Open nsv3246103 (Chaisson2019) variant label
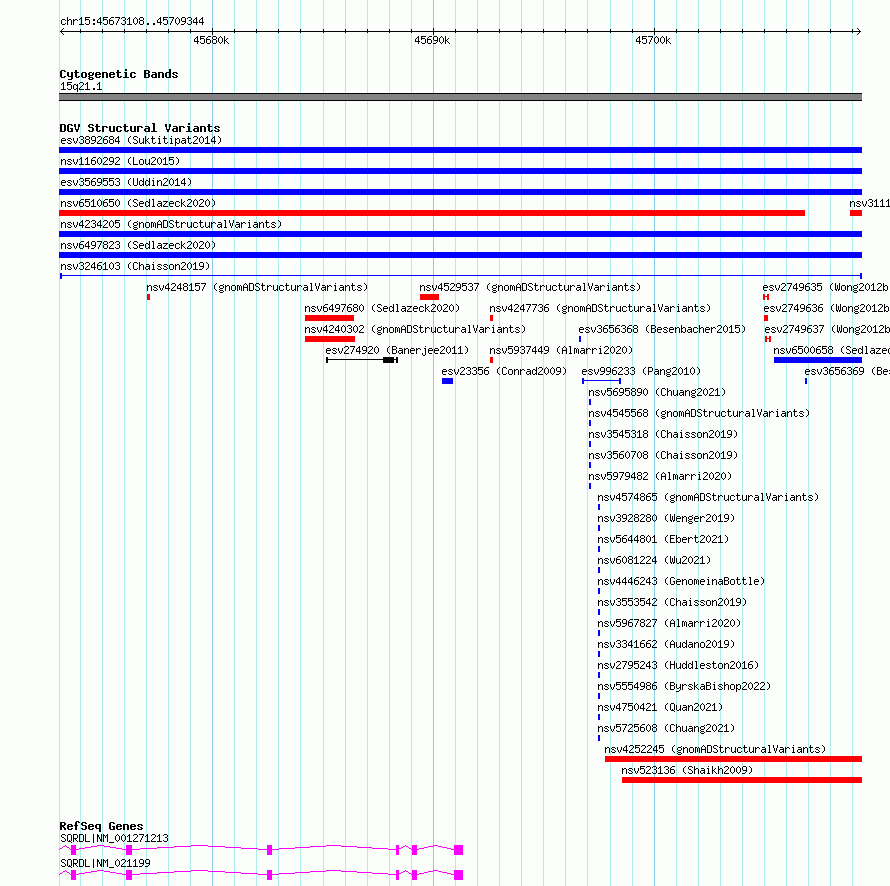Screen dimensions: 890x886 (x=135, y=266)
